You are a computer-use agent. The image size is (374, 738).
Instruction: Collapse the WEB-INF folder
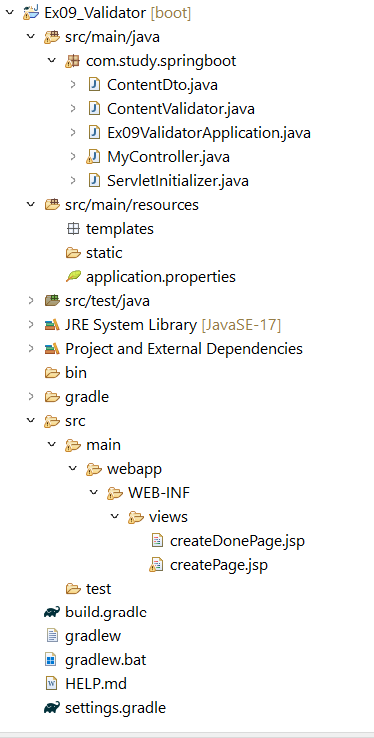94,493
